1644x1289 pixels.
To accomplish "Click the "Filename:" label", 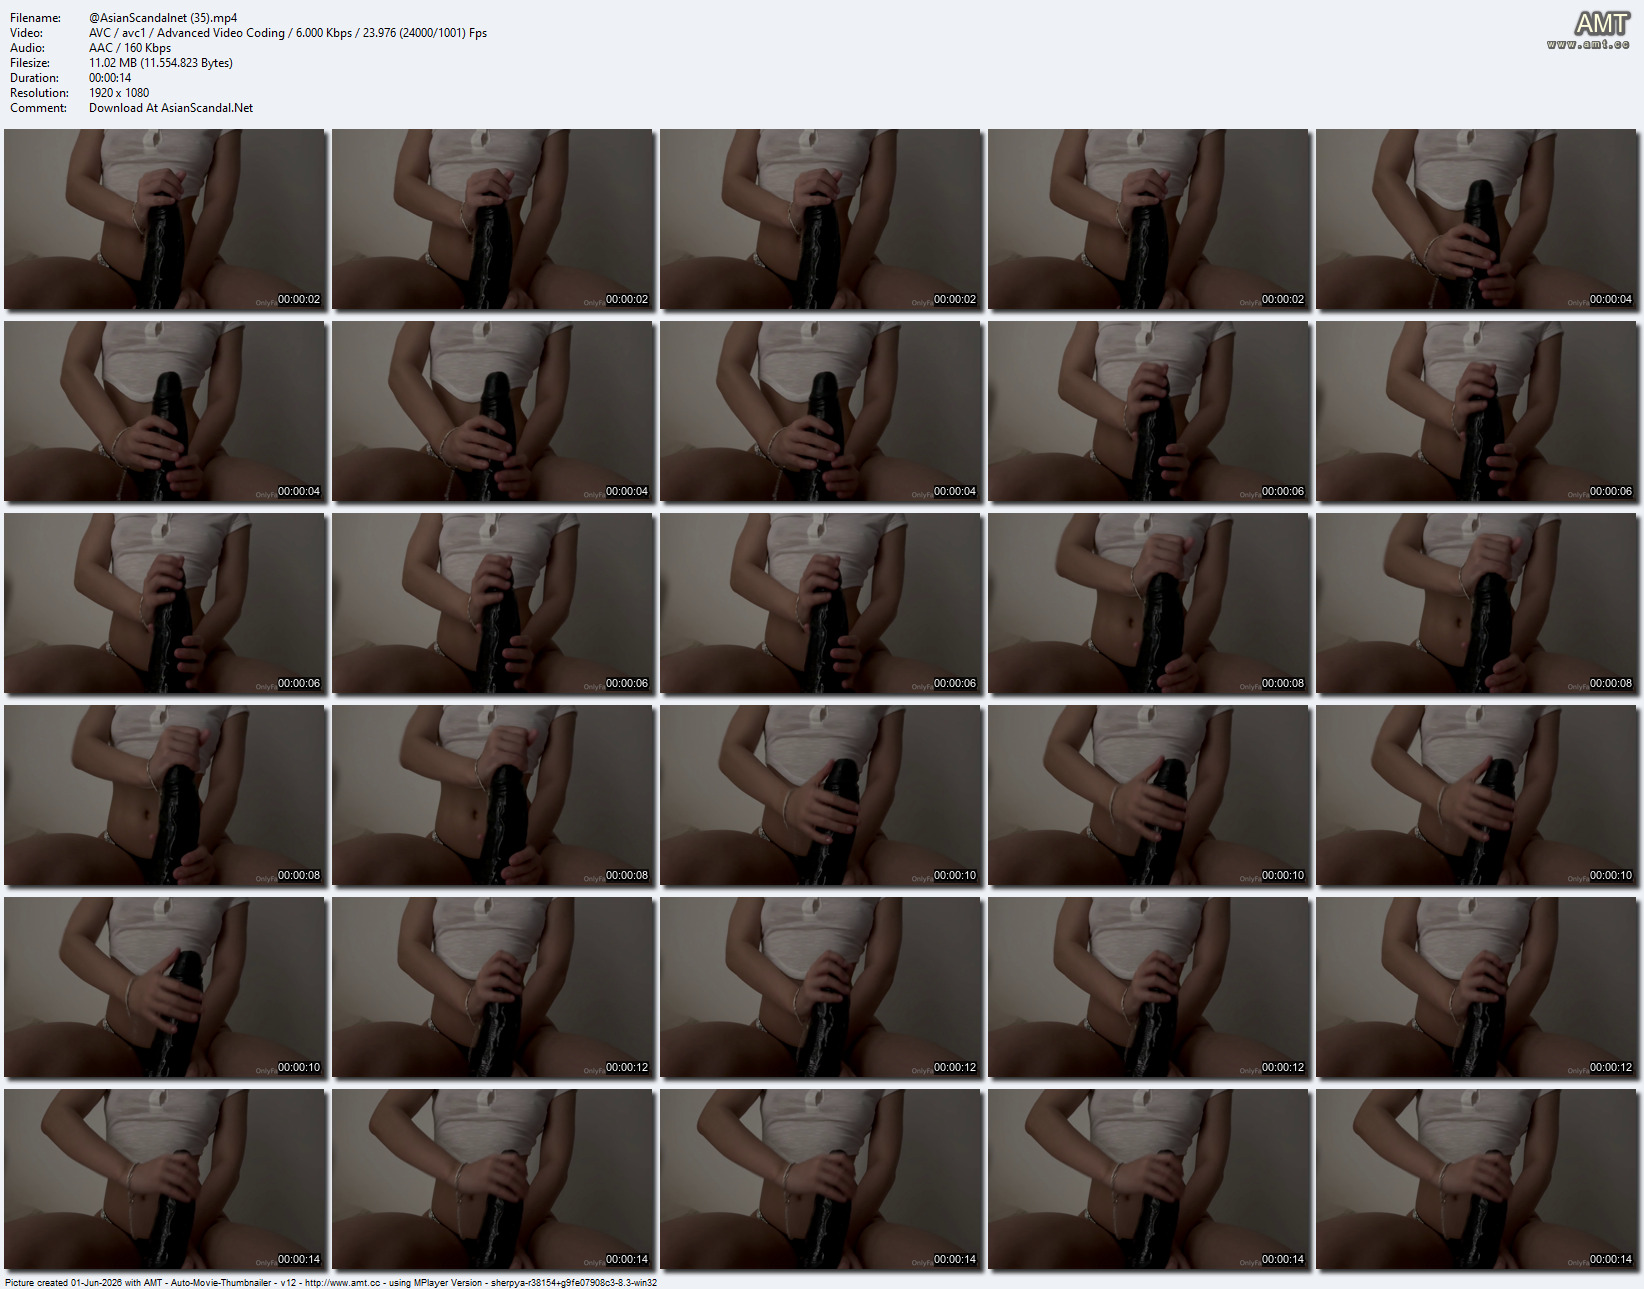I will click(x=35, y=18).
